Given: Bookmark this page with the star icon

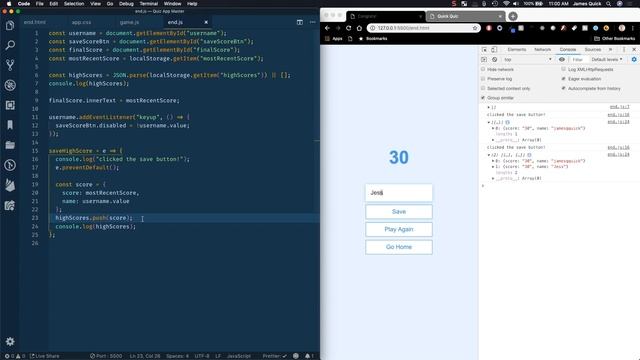Looking at the screenshot, I should (x=475, y=28).
